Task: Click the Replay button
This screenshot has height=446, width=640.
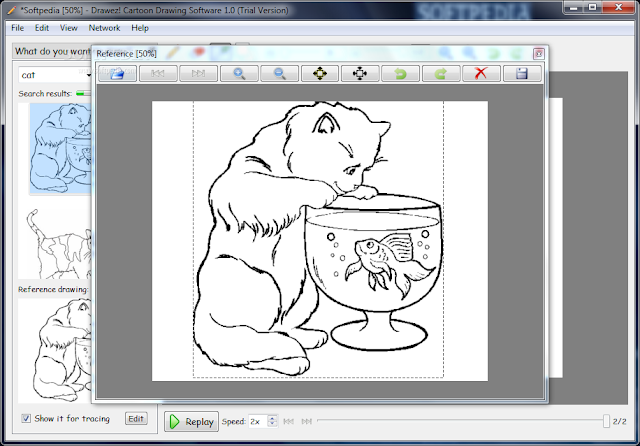Action: point(191,422)
